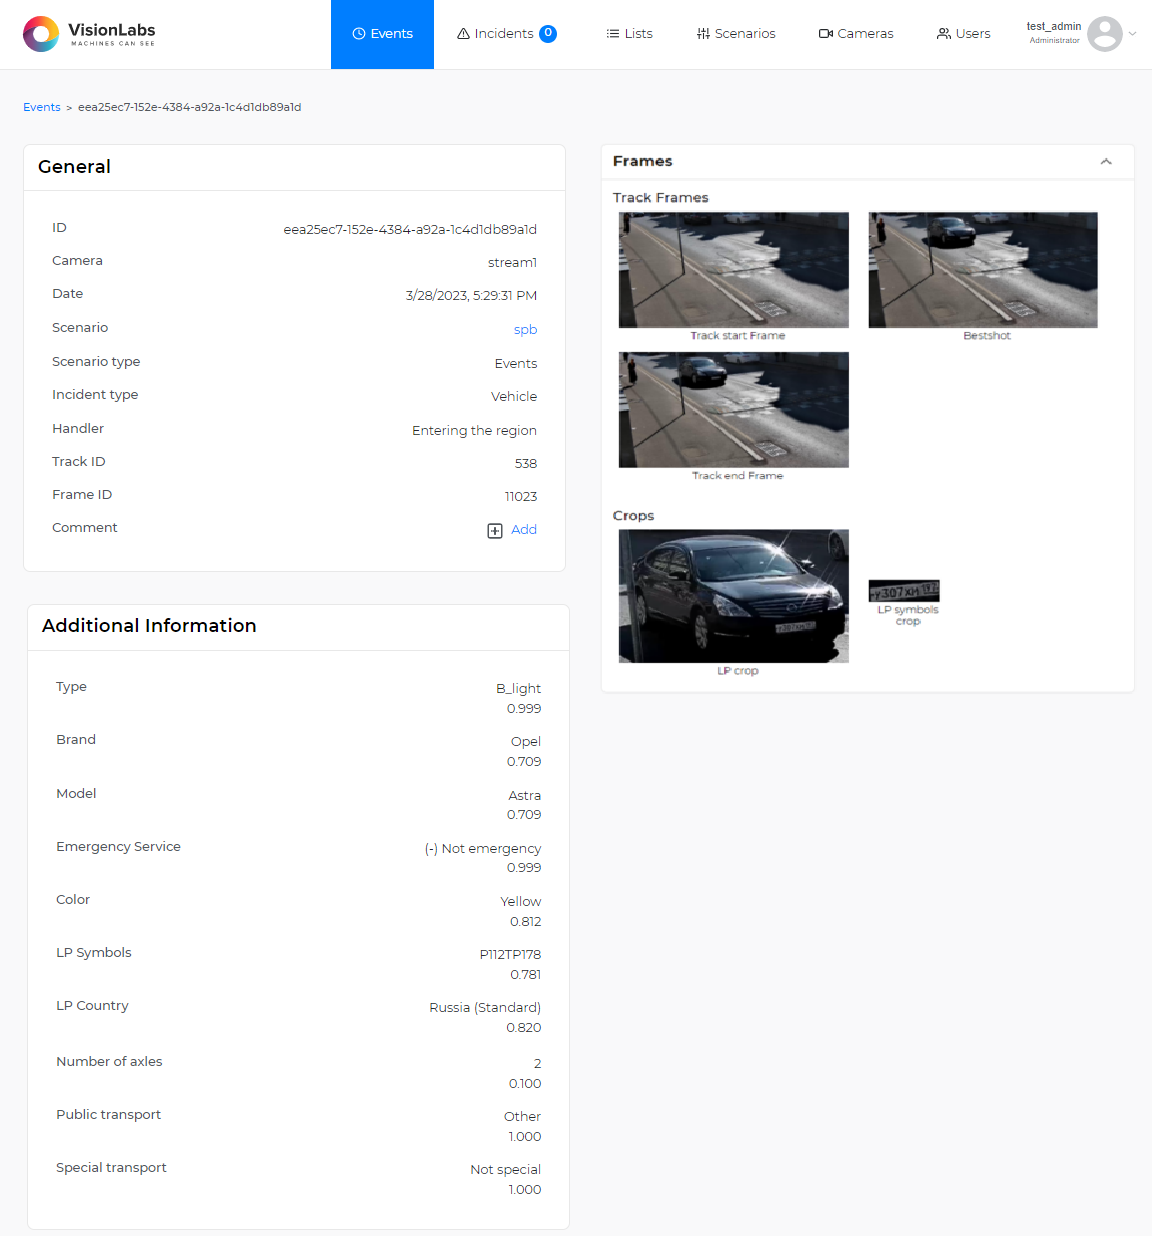Click the LP Symbols confidence 0.781
The height and width of the screenshot is (1236, 1152).
click(x=526, y=975)
